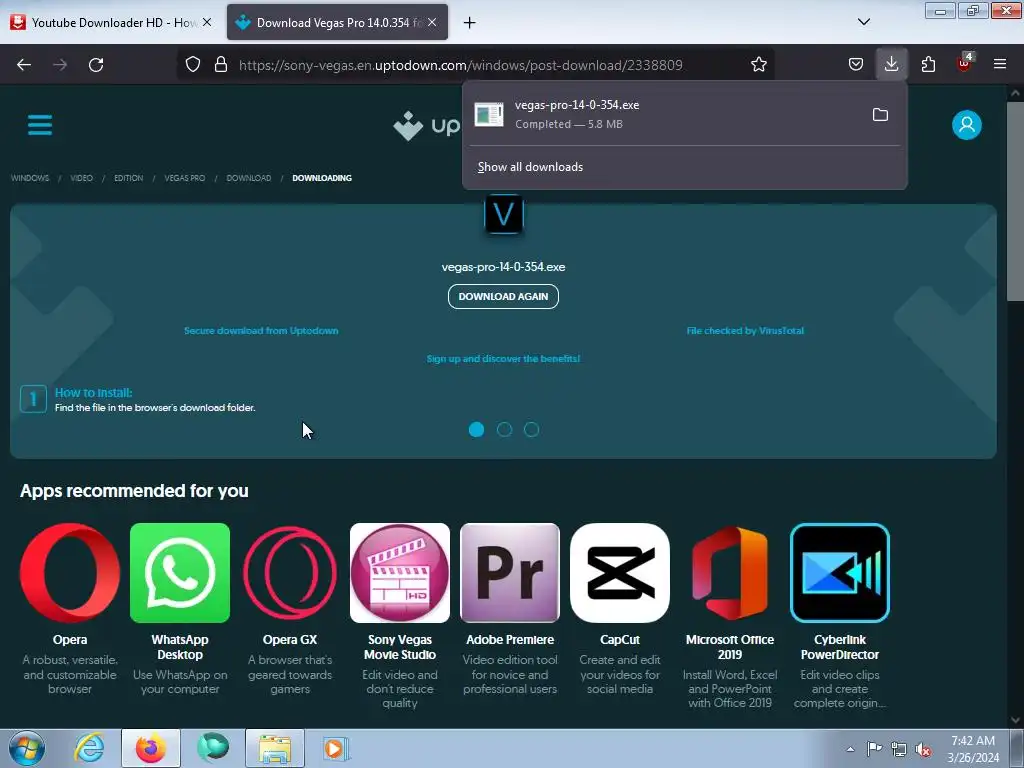Show hidden system tray icons
The image size is (1024, 768).
point(850,749)
